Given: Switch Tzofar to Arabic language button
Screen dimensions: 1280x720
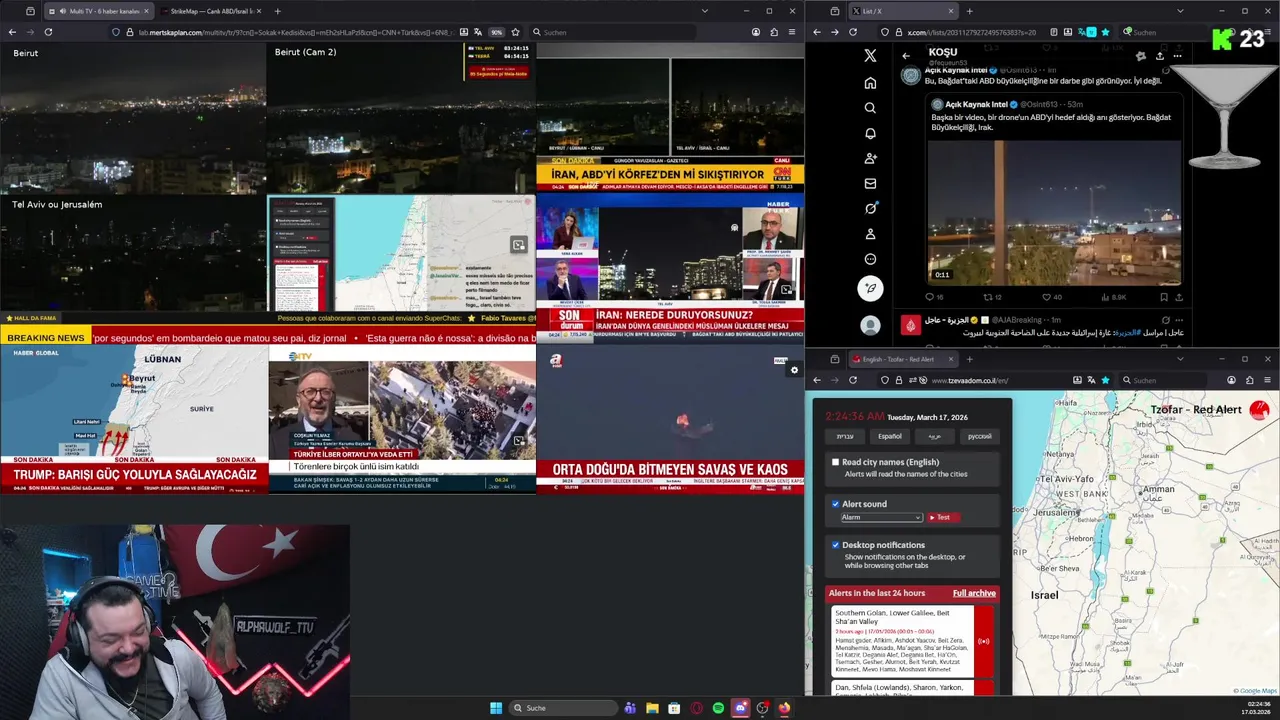Looking at the screenshot, I should point(935,436).
